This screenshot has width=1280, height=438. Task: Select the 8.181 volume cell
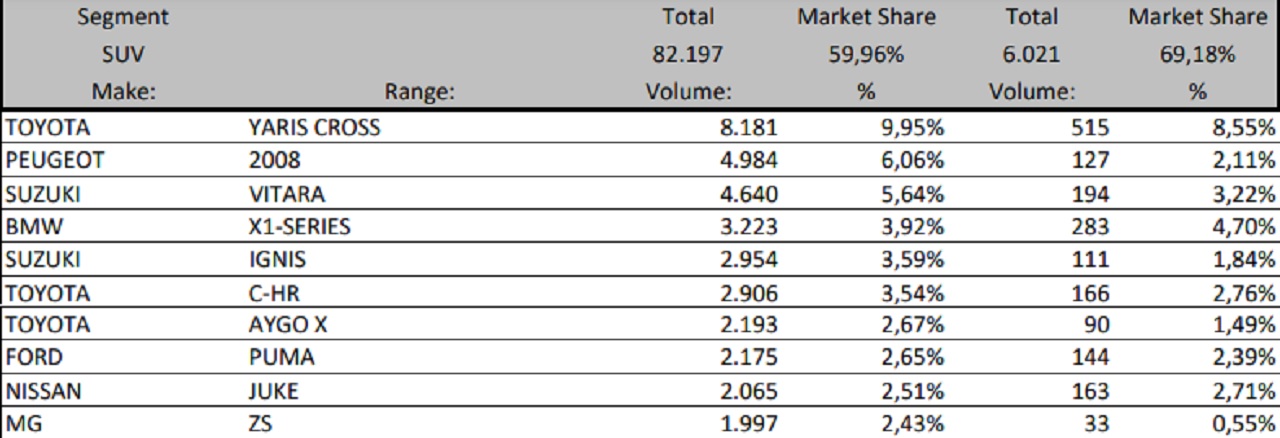[x=749, y=127]
